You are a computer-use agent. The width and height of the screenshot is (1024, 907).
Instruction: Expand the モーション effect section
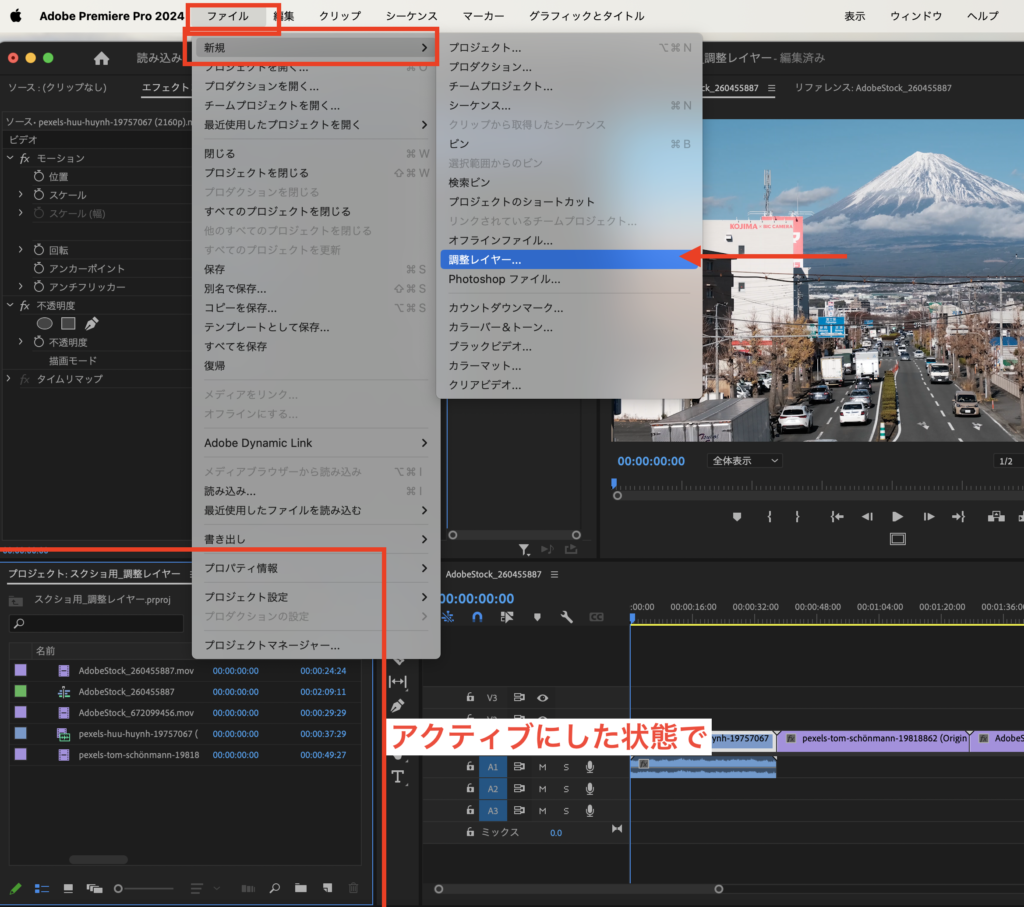(x=9, y=158)
